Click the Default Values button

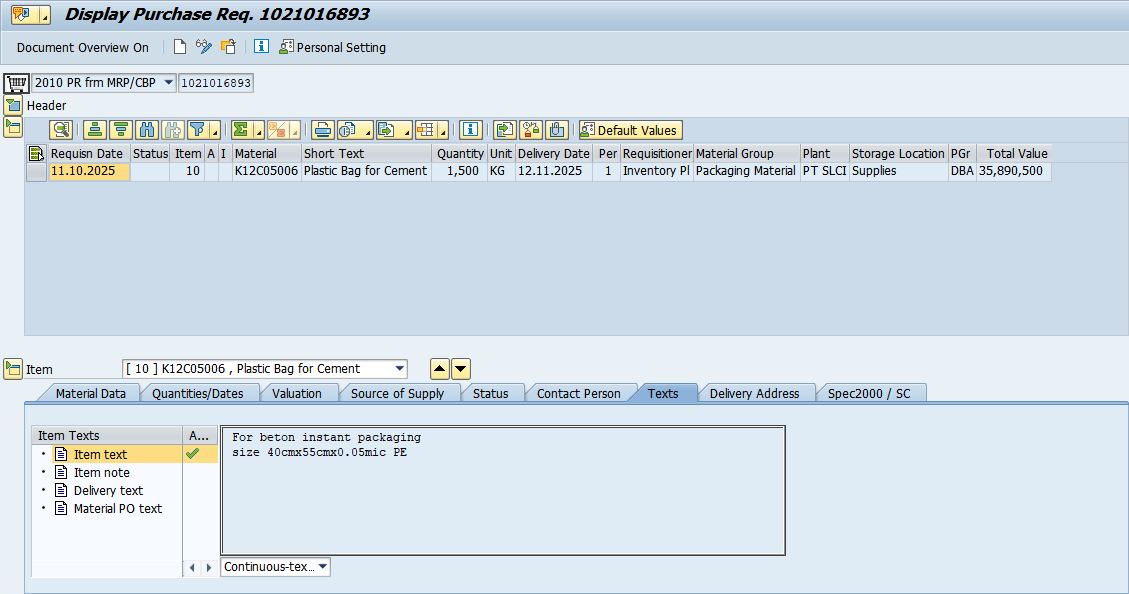(x=630, y=130)
